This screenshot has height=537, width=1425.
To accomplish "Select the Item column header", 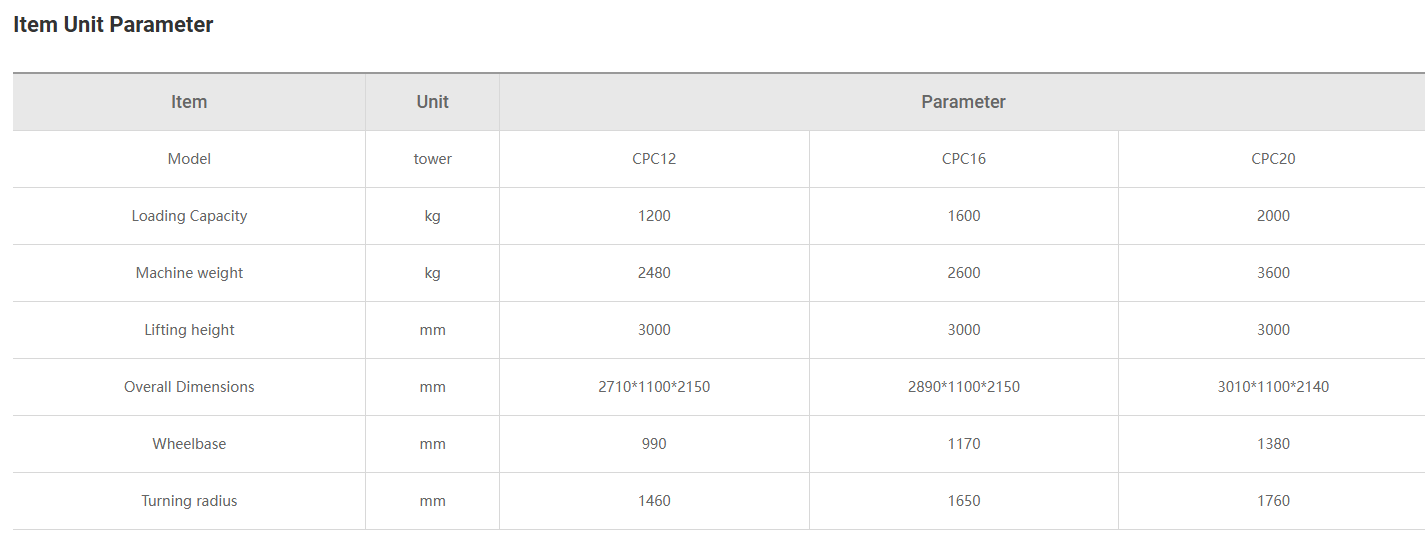I will (x=189, y=102).
